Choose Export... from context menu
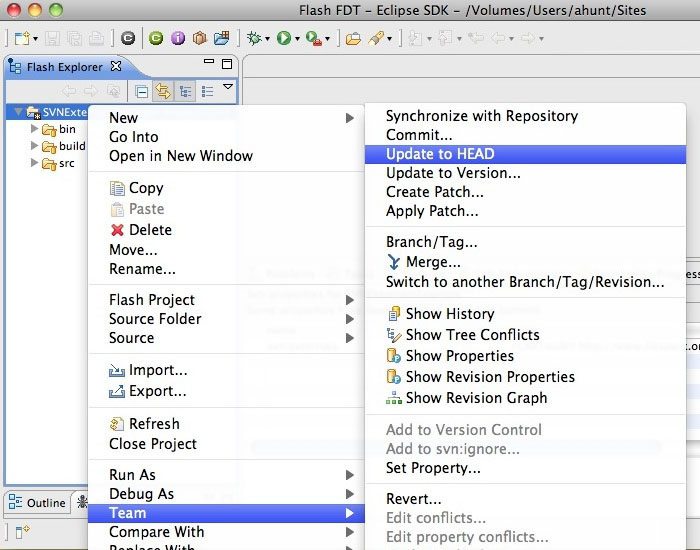The height and width of the screenshot is (550, 700). [226, 391]
